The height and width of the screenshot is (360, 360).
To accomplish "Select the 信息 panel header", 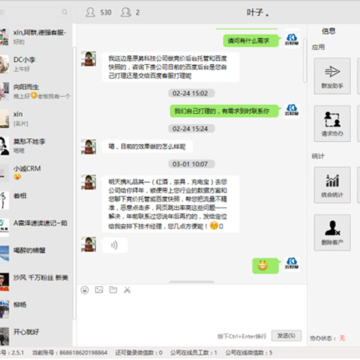I will pyautogui.click(x=328, y=31).
